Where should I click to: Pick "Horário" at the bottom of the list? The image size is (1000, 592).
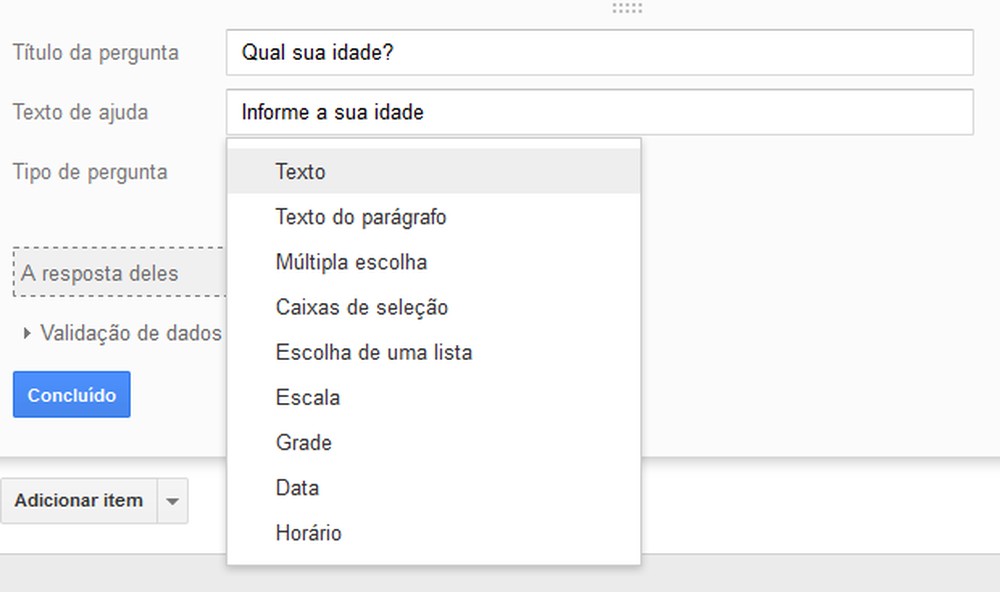pyautogui.click(x=308, y=533)
